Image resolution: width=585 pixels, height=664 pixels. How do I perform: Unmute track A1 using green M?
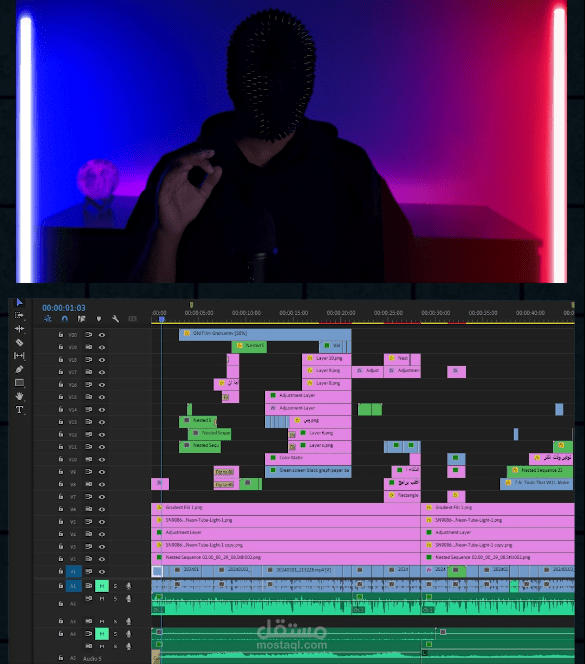tap(102, 586)
